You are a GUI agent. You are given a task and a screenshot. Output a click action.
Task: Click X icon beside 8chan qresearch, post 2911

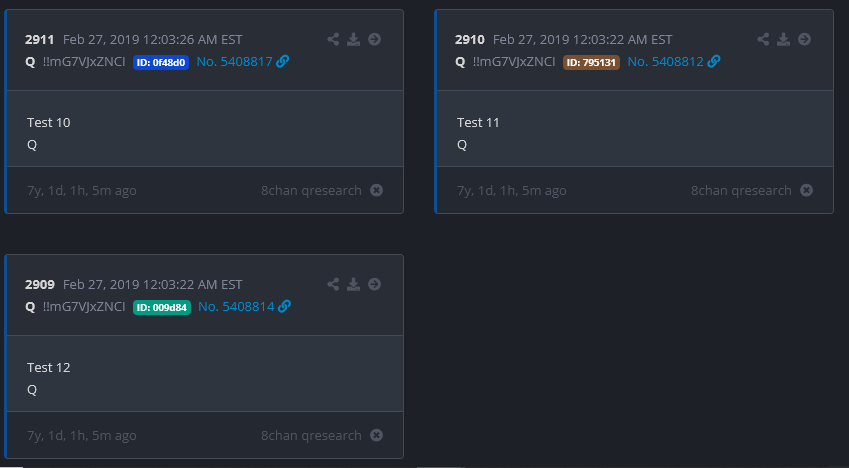pyautogui.click(x=376, y=190)
